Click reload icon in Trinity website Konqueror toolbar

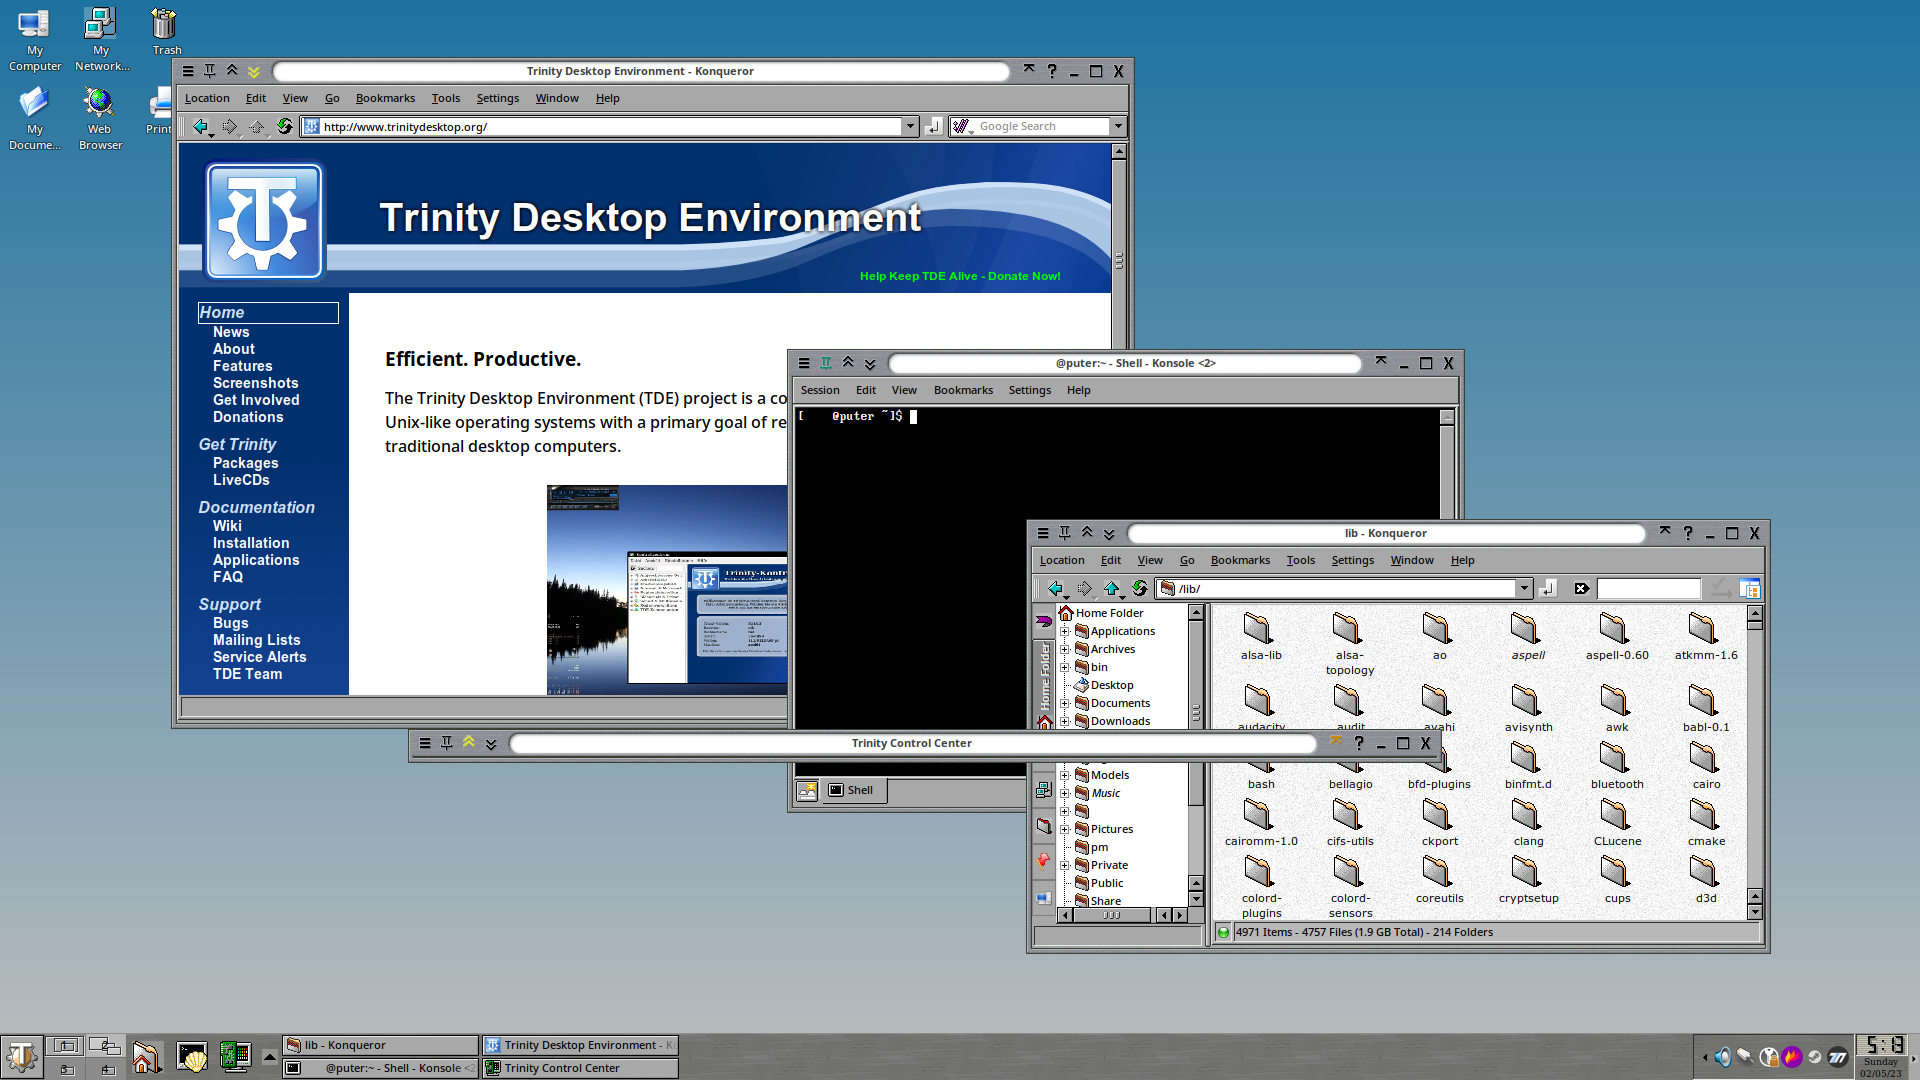tap(285, 126)
